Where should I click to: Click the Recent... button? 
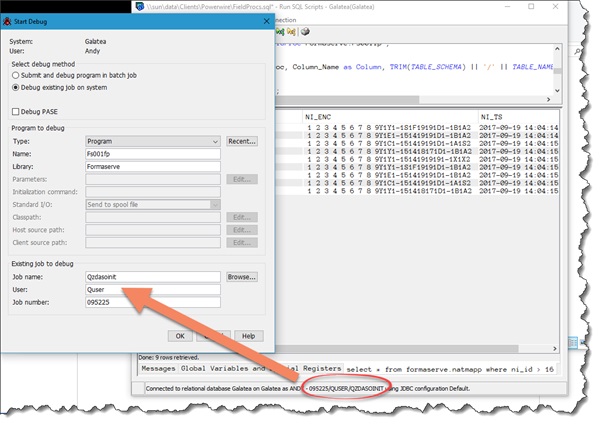[243, 142]
